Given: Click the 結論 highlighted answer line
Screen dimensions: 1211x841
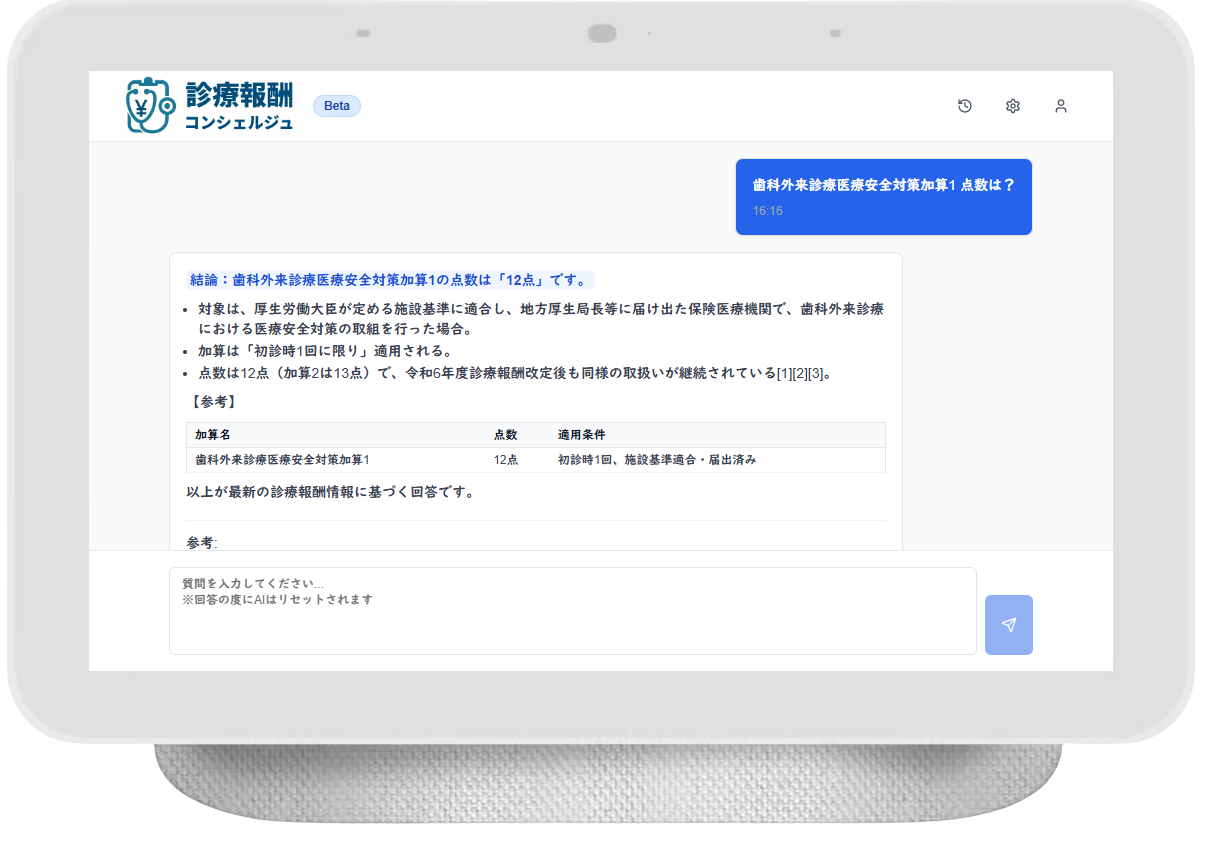Looking at the screenshot, I should click(391, 280).
